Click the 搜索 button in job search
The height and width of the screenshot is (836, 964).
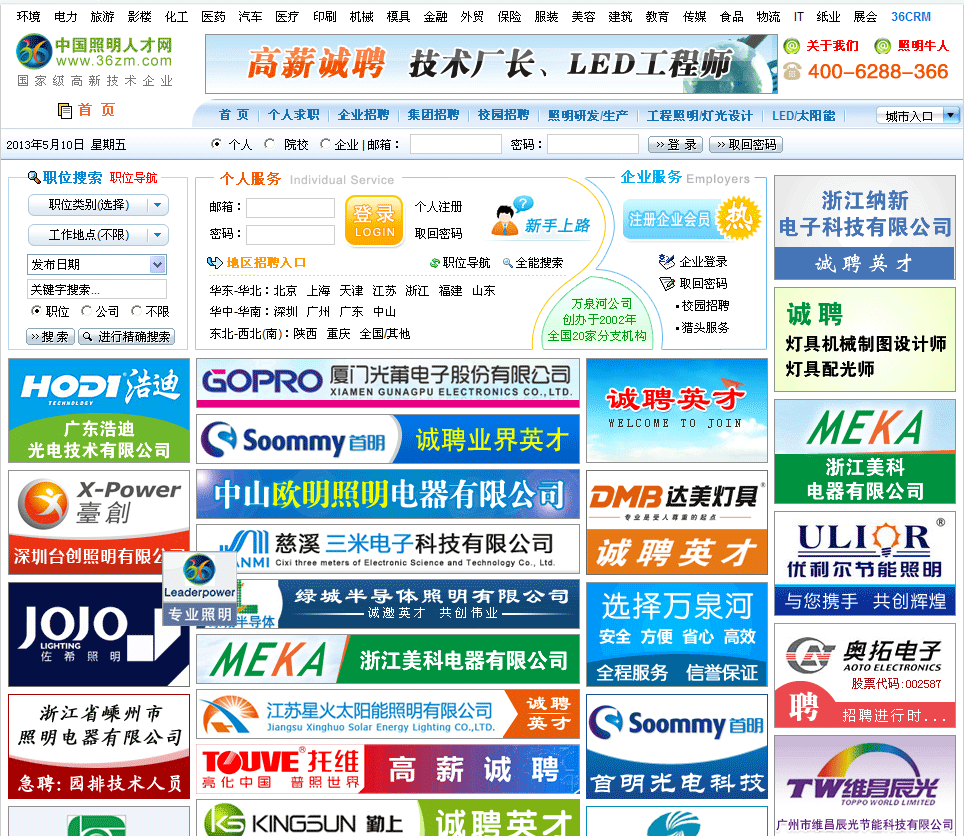(x=50, y=337)
